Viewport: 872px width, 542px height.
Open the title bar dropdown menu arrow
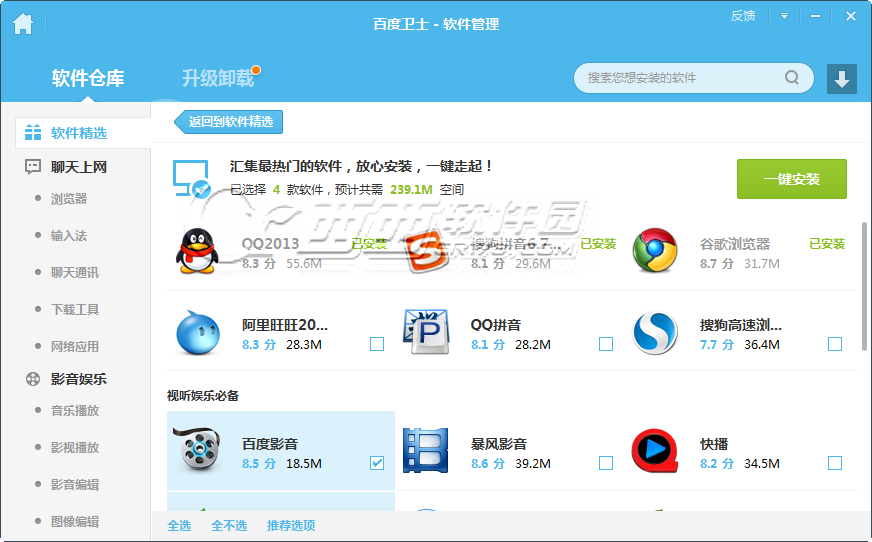(784, 16)
